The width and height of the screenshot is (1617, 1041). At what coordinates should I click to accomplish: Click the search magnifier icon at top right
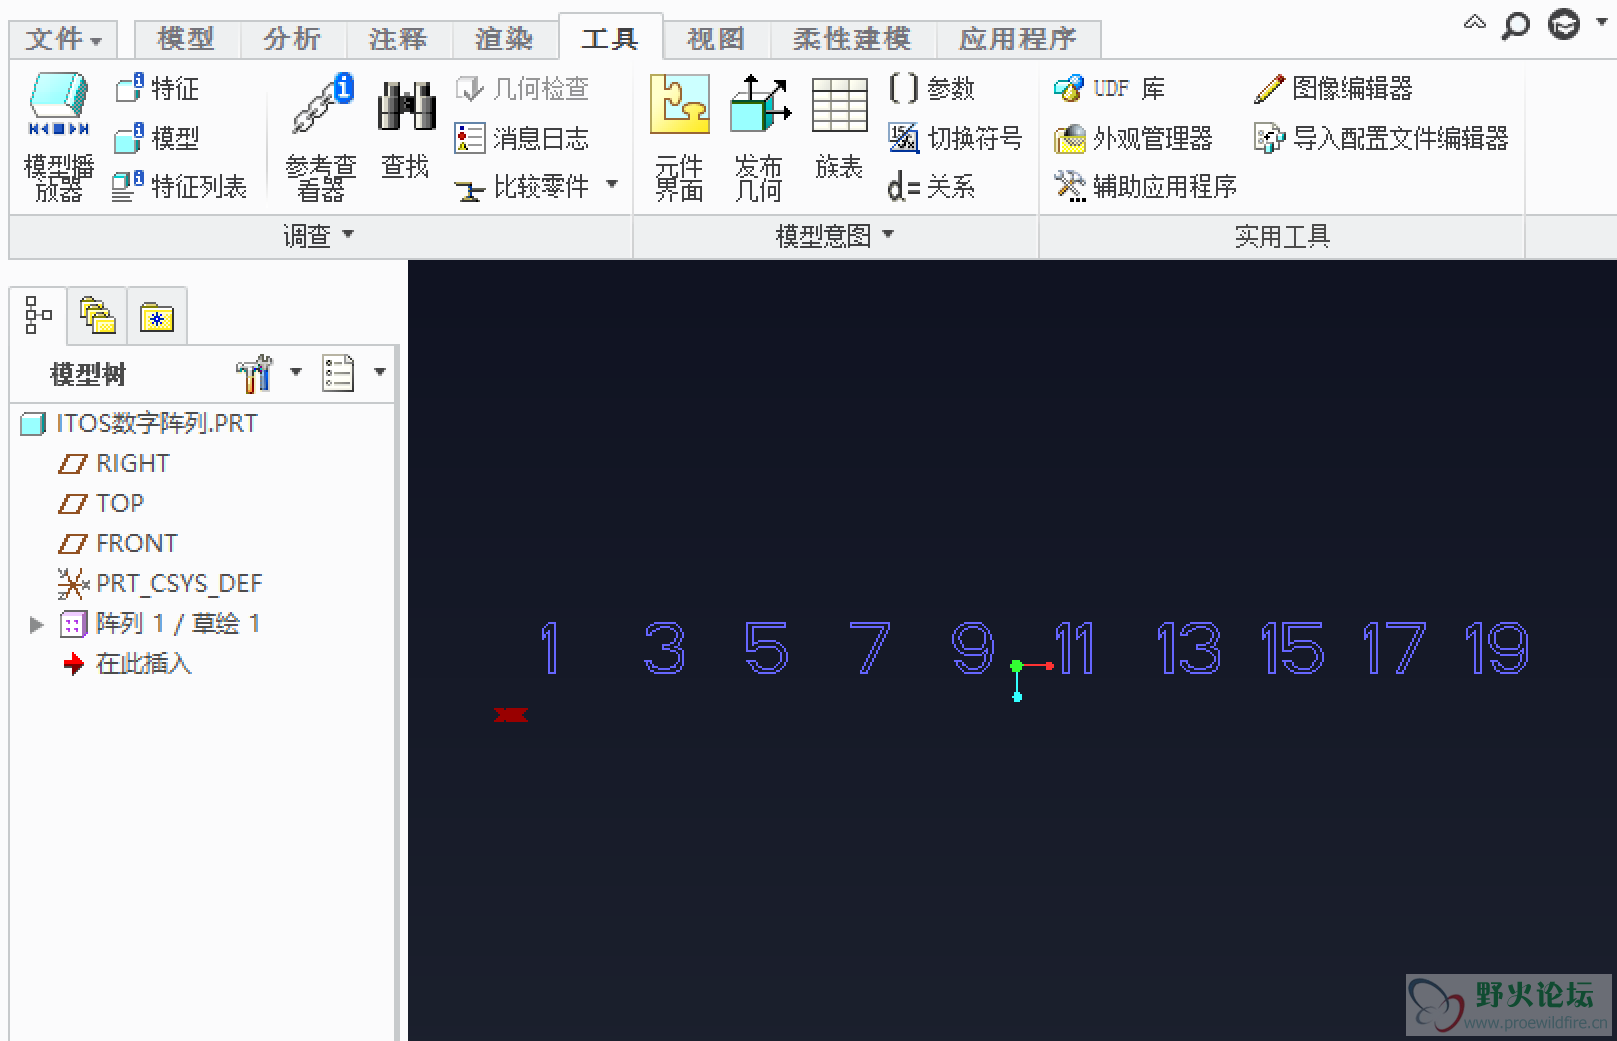[x=1516, y=24]
